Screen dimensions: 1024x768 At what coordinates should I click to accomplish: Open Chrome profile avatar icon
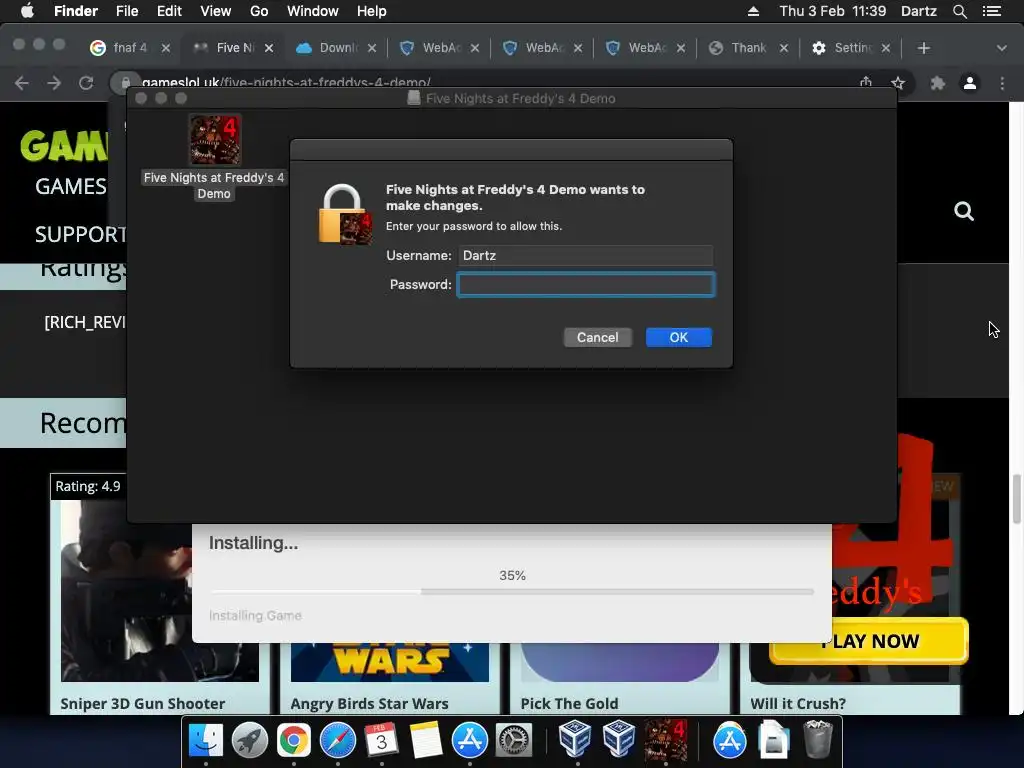coord(970,83)
